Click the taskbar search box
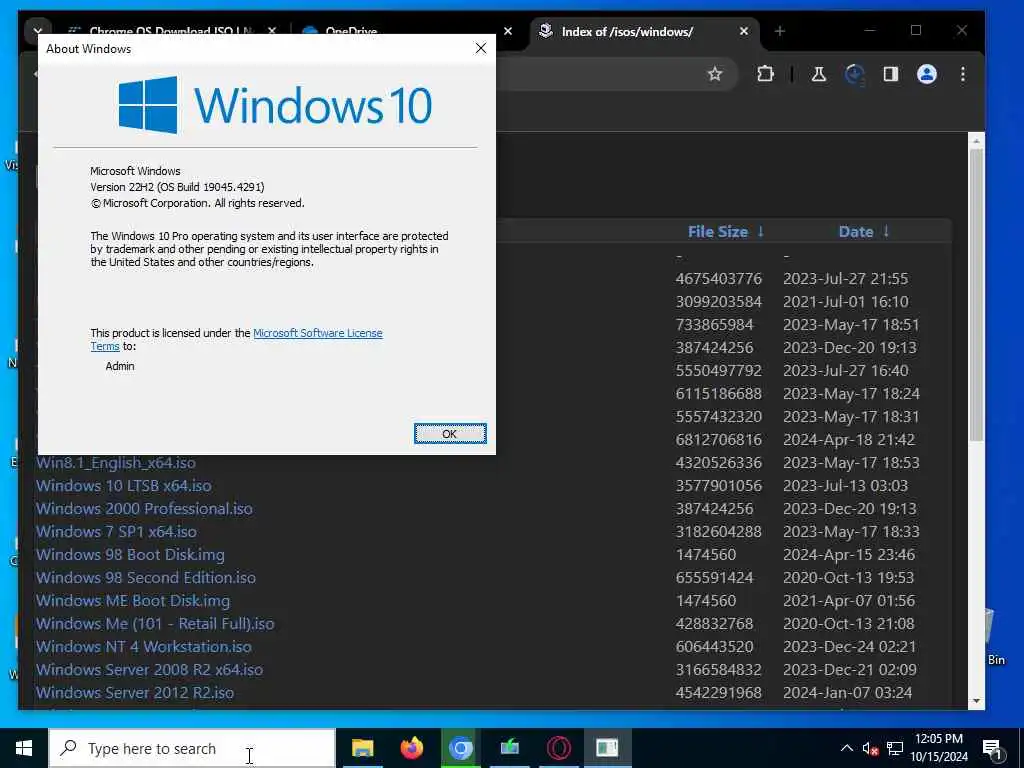Screen dimensions: 1024x768 192,748
